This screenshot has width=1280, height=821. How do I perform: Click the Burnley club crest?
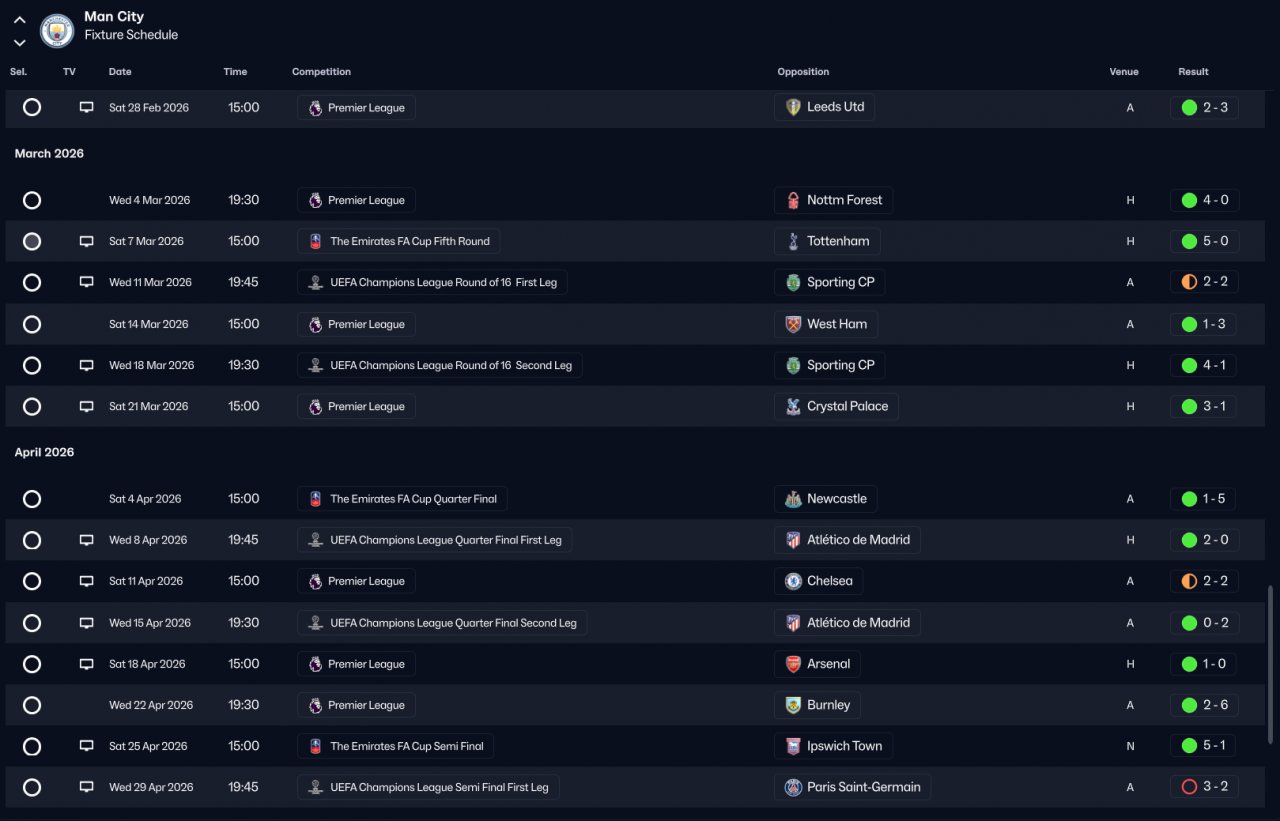click(x=793, y=705)
